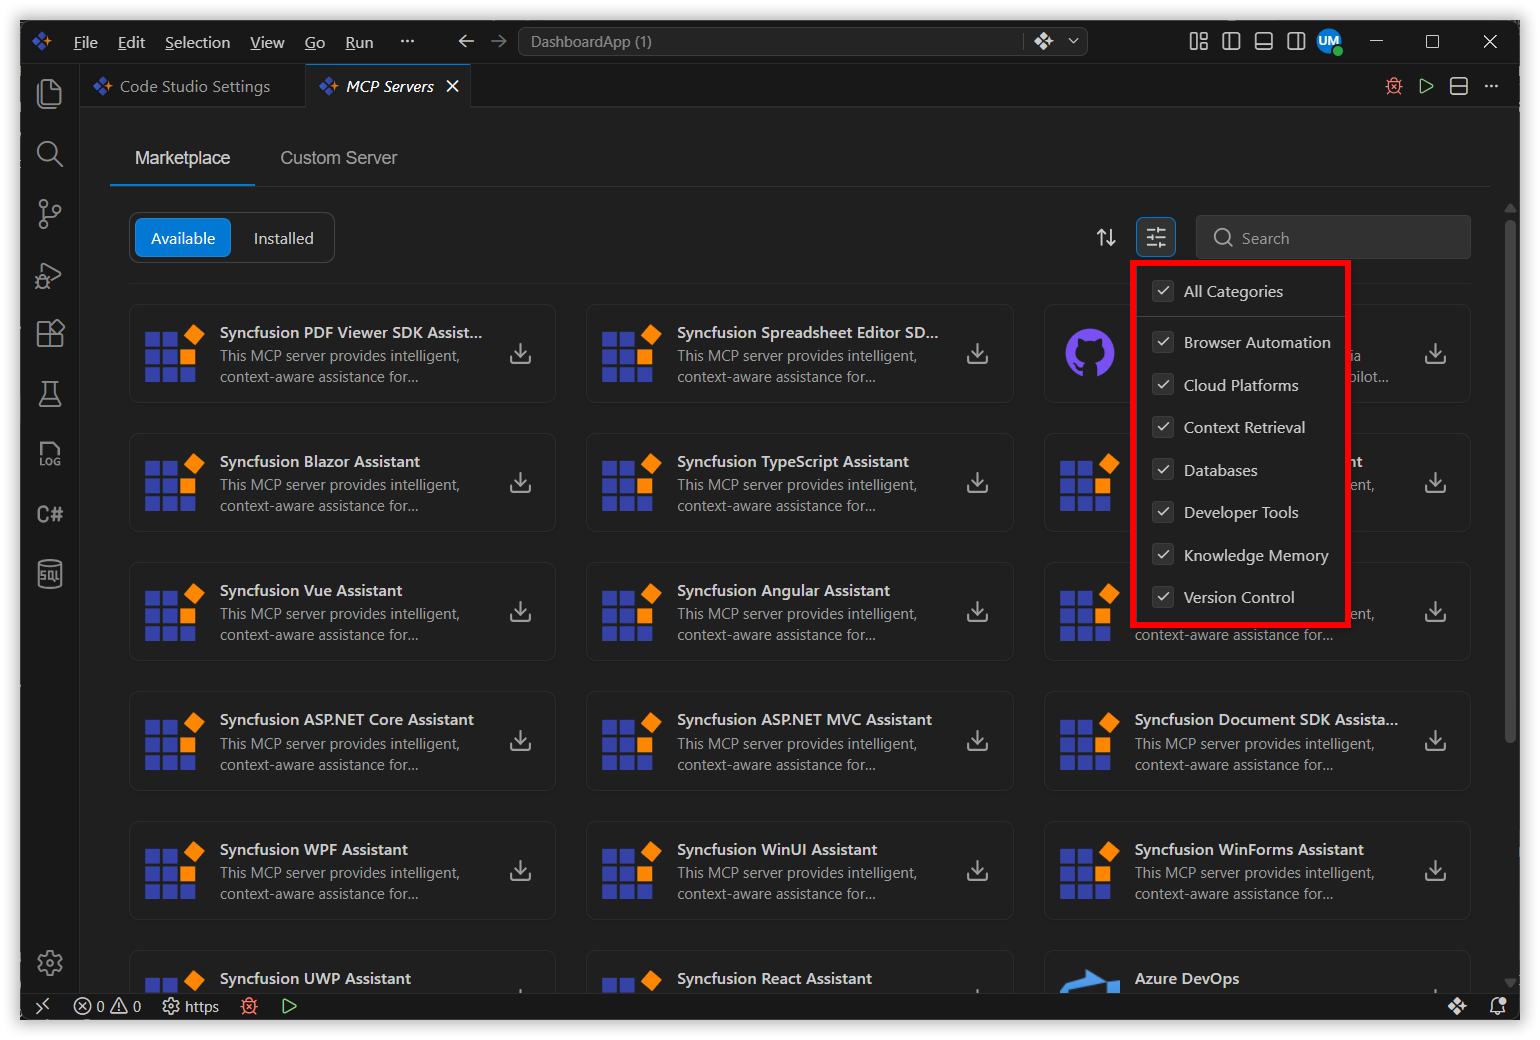This screenshot has height=1040, width=1540.
Task: Switch to the Code Studio Settings tab
Action: point(193,86)
